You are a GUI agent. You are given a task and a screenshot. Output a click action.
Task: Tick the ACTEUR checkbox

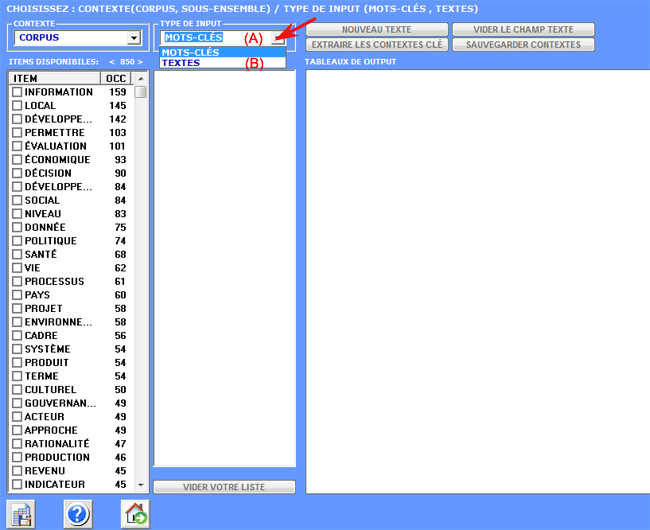(x=17, y=417)
